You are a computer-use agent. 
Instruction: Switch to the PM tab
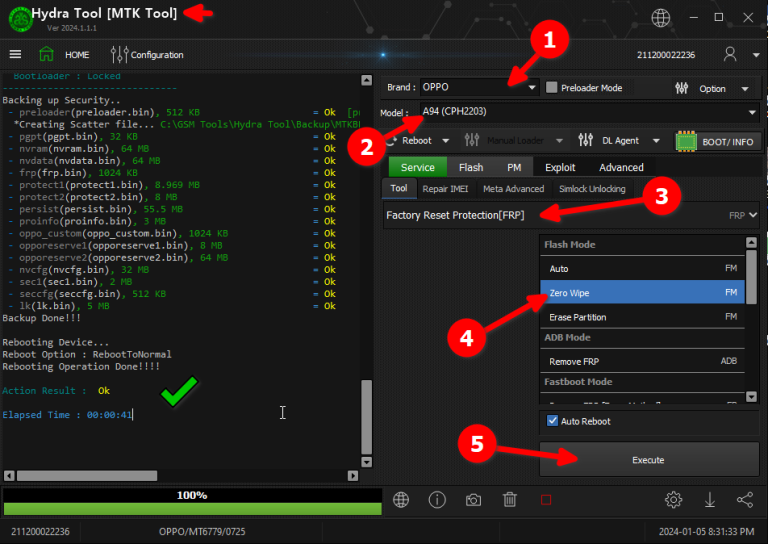514,167
